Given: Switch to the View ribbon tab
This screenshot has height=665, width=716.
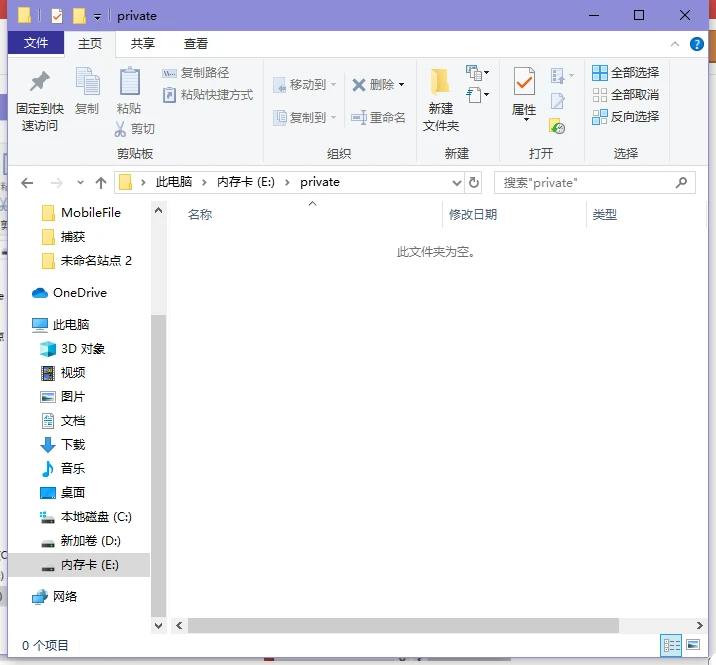Looking at the screenshot, I should 196,44.
